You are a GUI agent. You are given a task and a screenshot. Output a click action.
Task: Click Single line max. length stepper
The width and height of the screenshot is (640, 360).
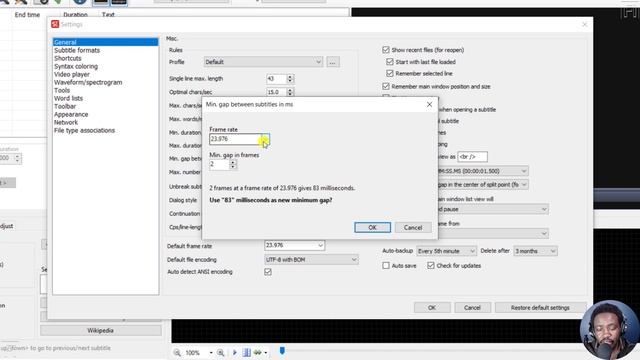(x=290, y=79)
